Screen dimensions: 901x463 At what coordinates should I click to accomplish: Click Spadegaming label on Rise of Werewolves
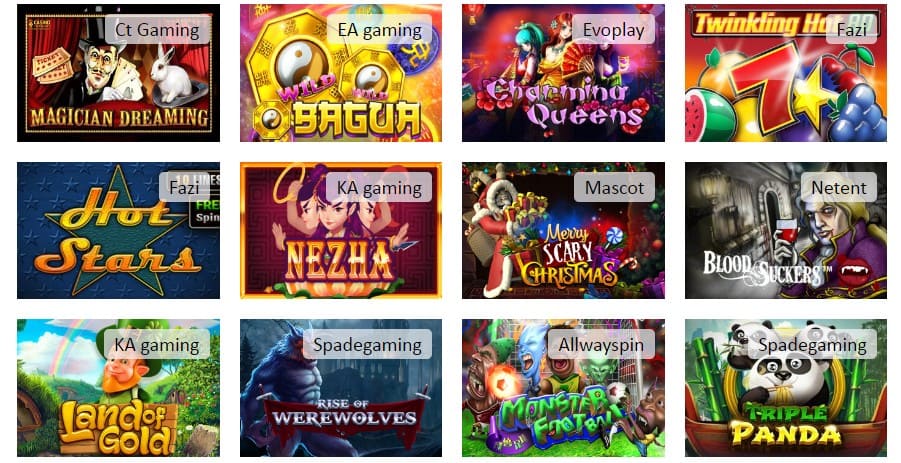tap(367, 345)
